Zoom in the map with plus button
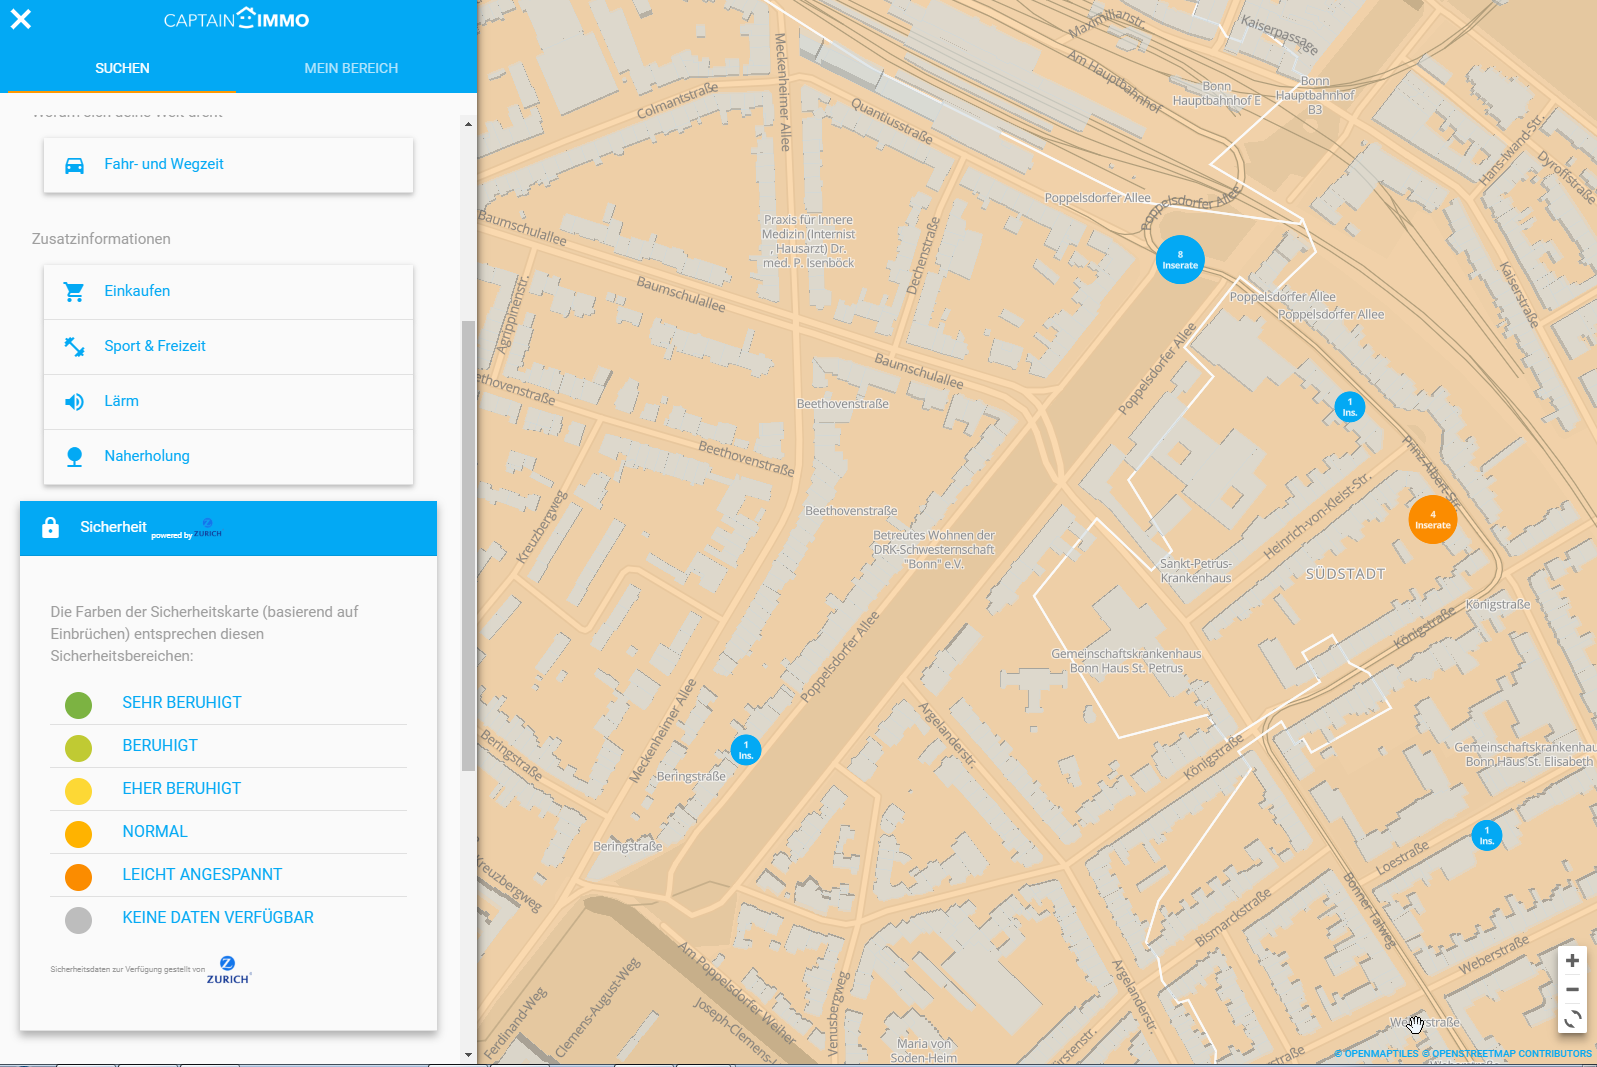The image size is (1597, 1067). (1572, 961)
